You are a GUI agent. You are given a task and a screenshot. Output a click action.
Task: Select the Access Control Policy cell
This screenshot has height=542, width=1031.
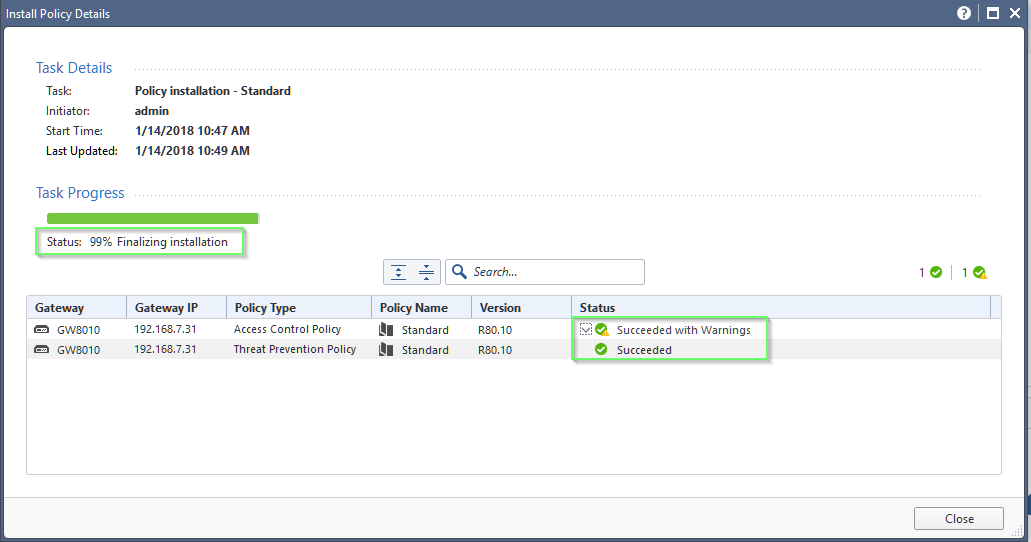(287, 329)
